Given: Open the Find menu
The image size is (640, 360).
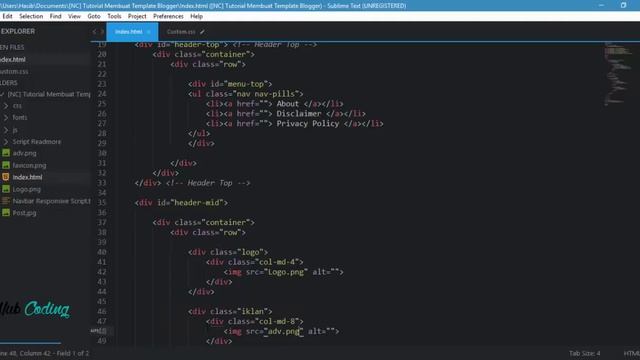Looking at the screenshot, I should [56, 16].
